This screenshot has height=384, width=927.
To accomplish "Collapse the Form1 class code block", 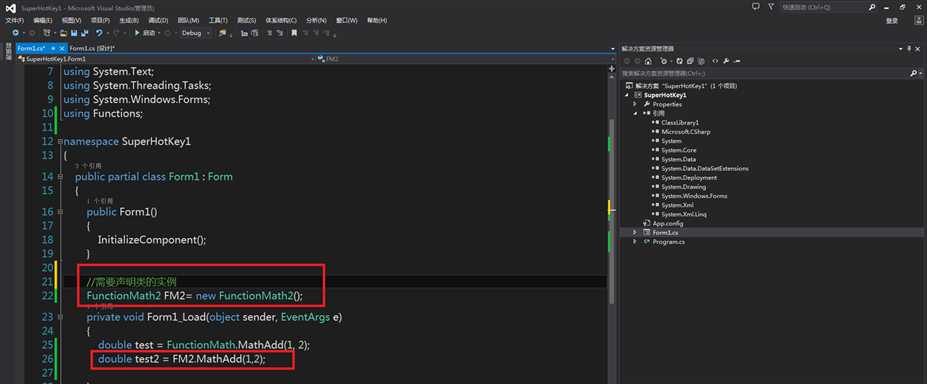I will 60,177.
